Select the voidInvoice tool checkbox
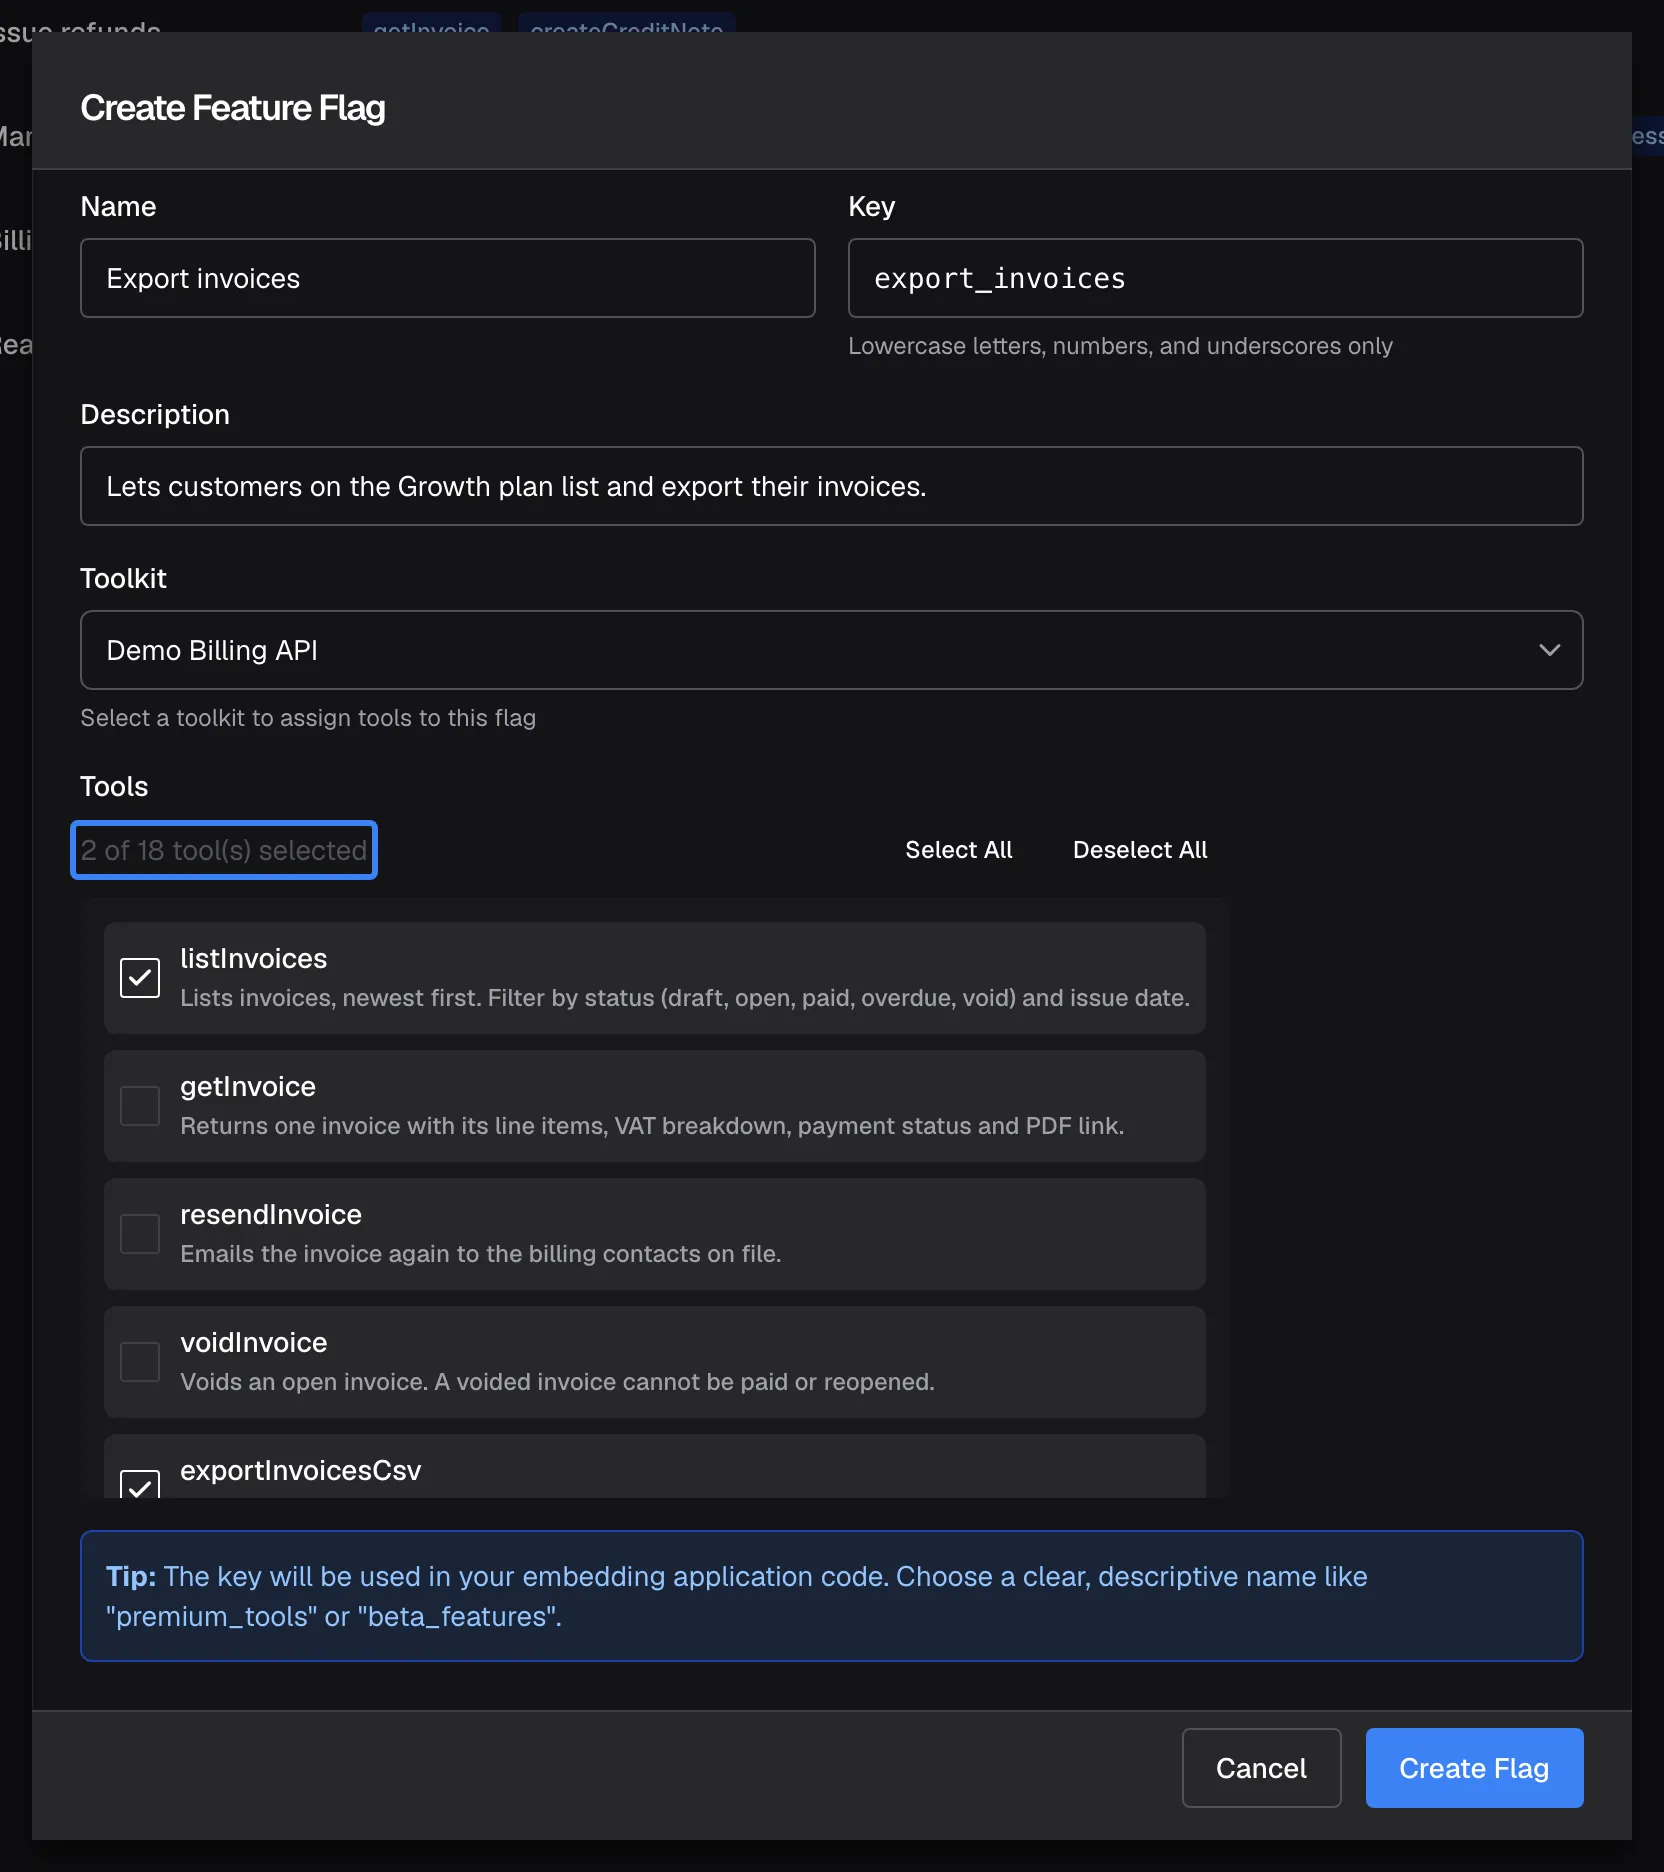Image resolution: width=1664 pixels, height=1872 pixels. [140, 1362]
